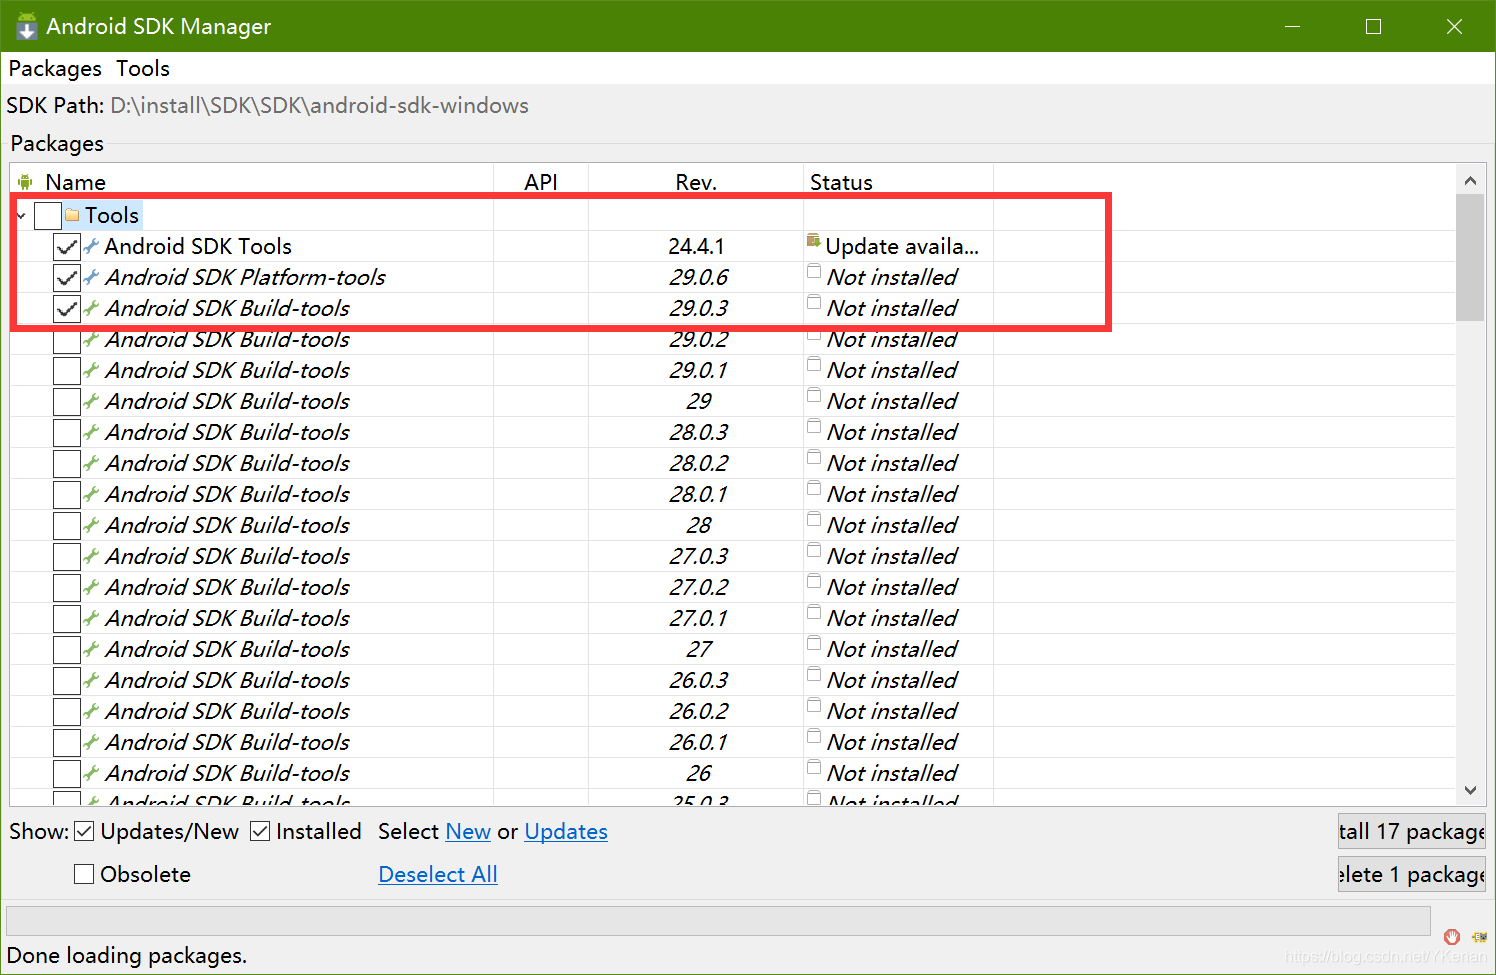
Task: Uncheck Android SDK Platform-tools 29.0.6 checkbox
Action: pyautogui.click(x=67, y=277)
